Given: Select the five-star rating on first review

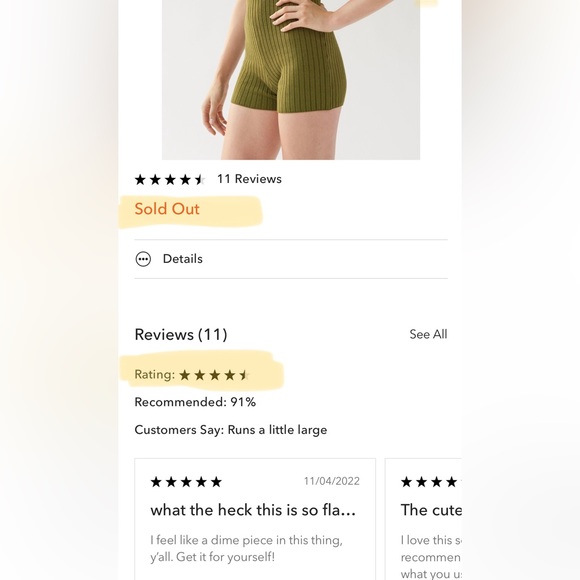Looking at the screenshot, I should (x=186, y=482).
